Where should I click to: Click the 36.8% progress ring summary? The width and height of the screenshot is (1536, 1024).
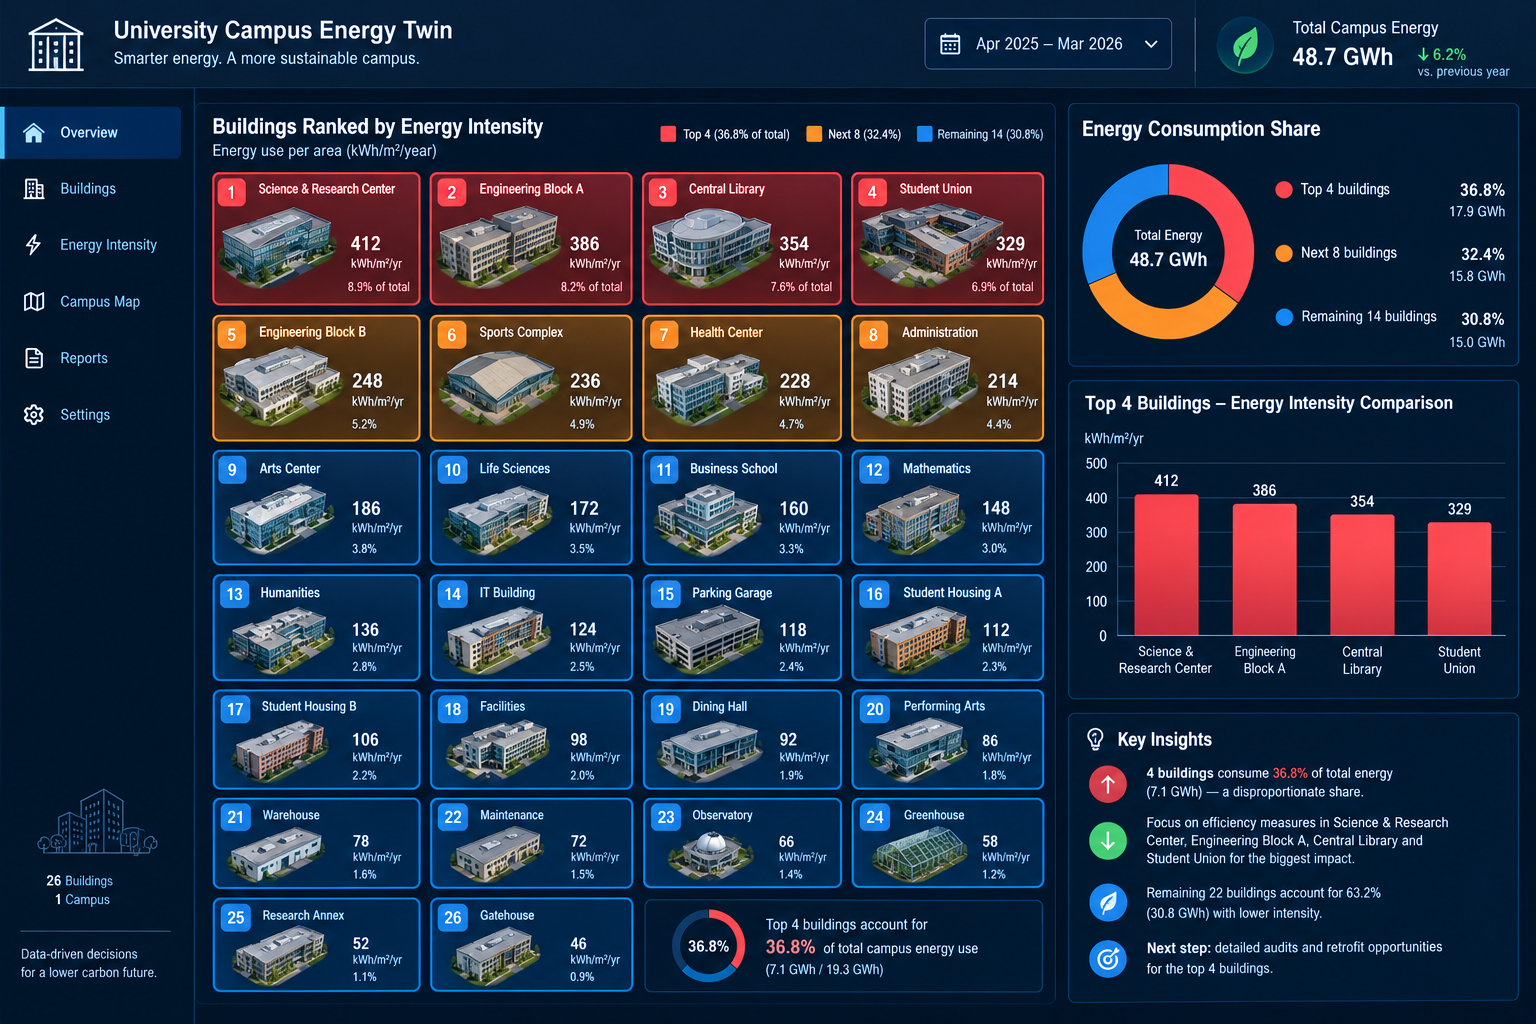[708, 946]
